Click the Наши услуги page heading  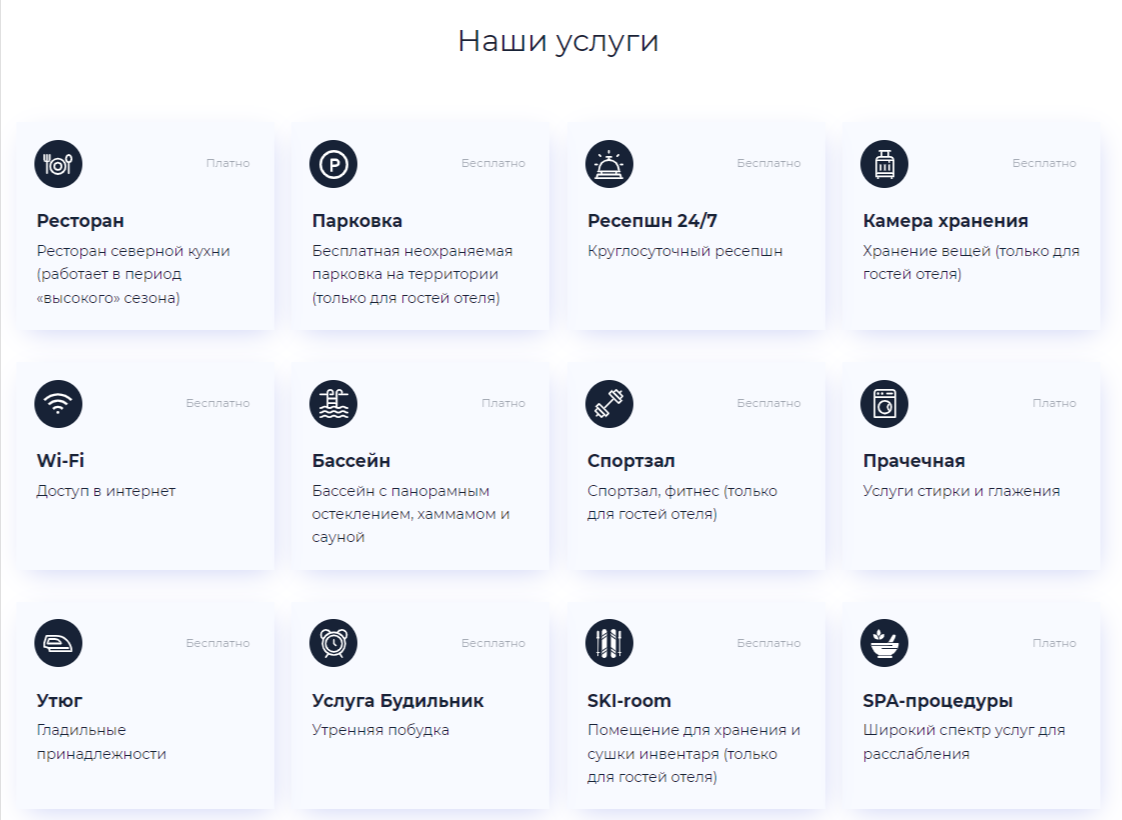[558, 42]
